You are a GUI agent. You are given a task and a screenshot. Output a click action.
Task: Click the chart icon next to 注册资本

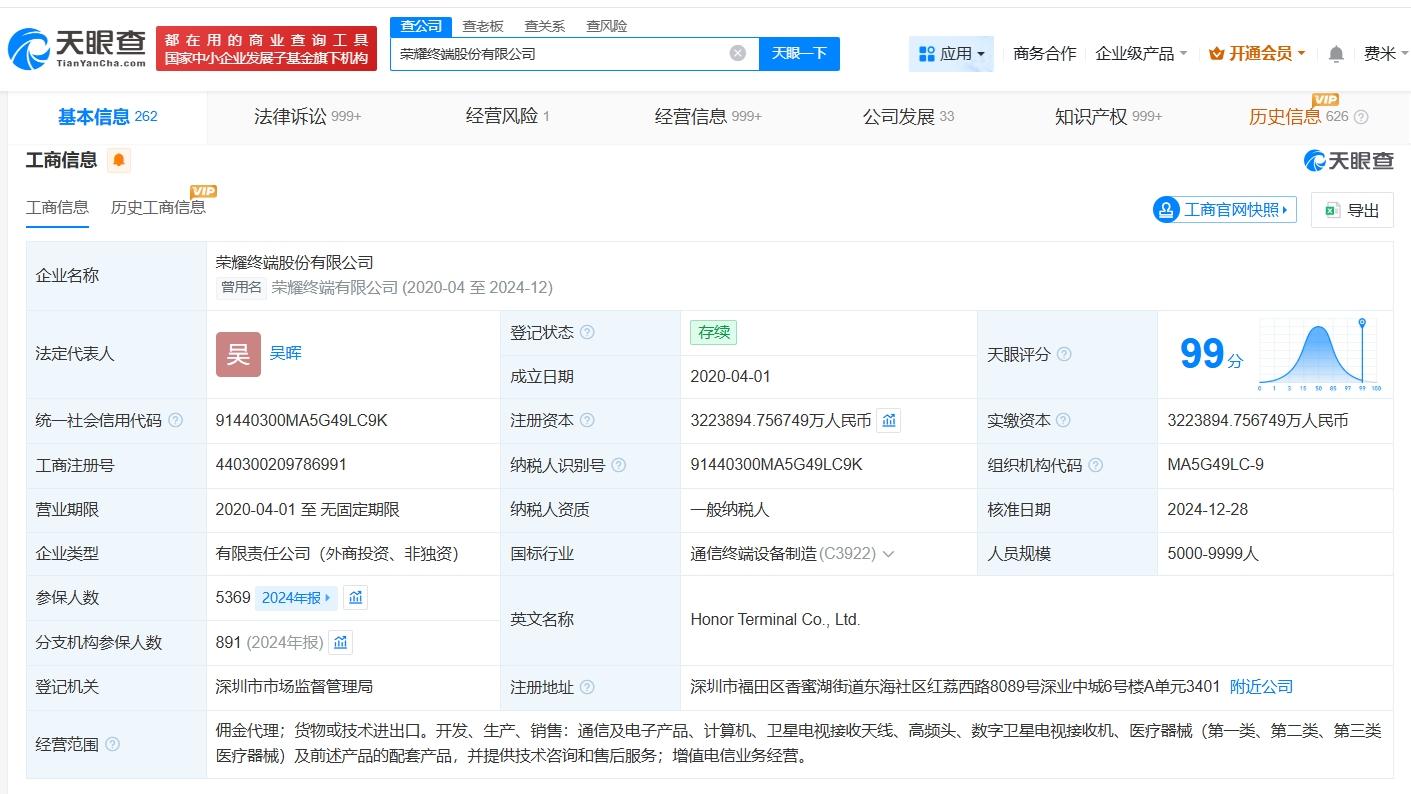coord(889,420)
